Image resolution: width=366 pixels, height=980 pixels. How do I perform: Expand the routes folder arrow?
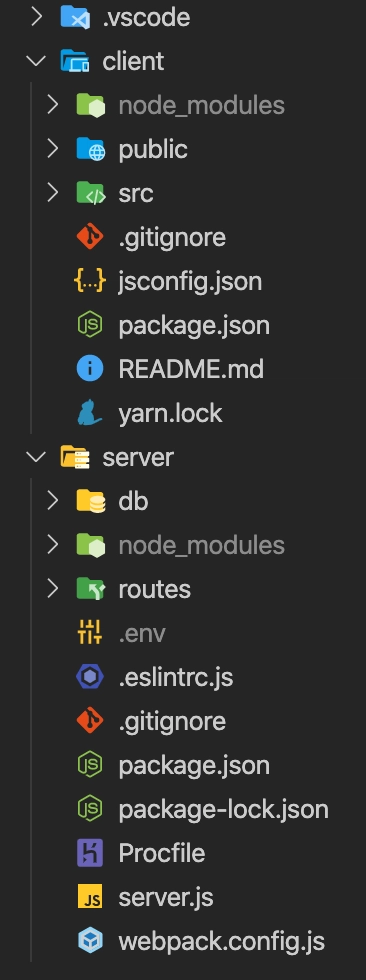point(52,589)
